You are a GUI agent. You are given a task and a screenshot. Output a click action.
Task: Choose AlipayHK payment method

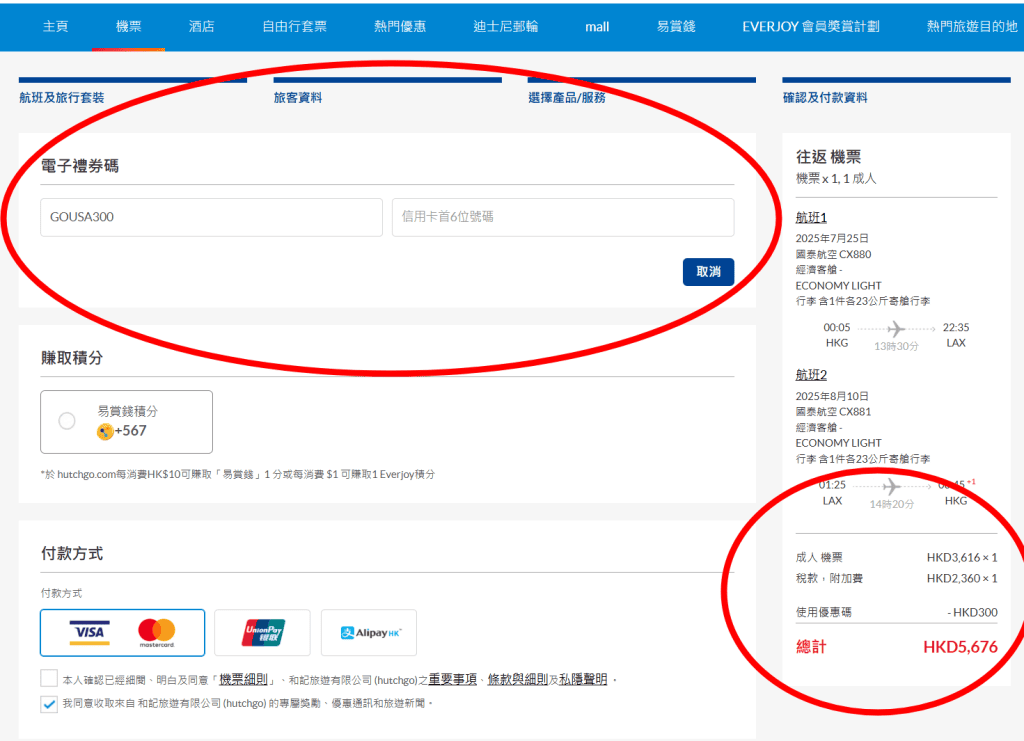point(369,632)
